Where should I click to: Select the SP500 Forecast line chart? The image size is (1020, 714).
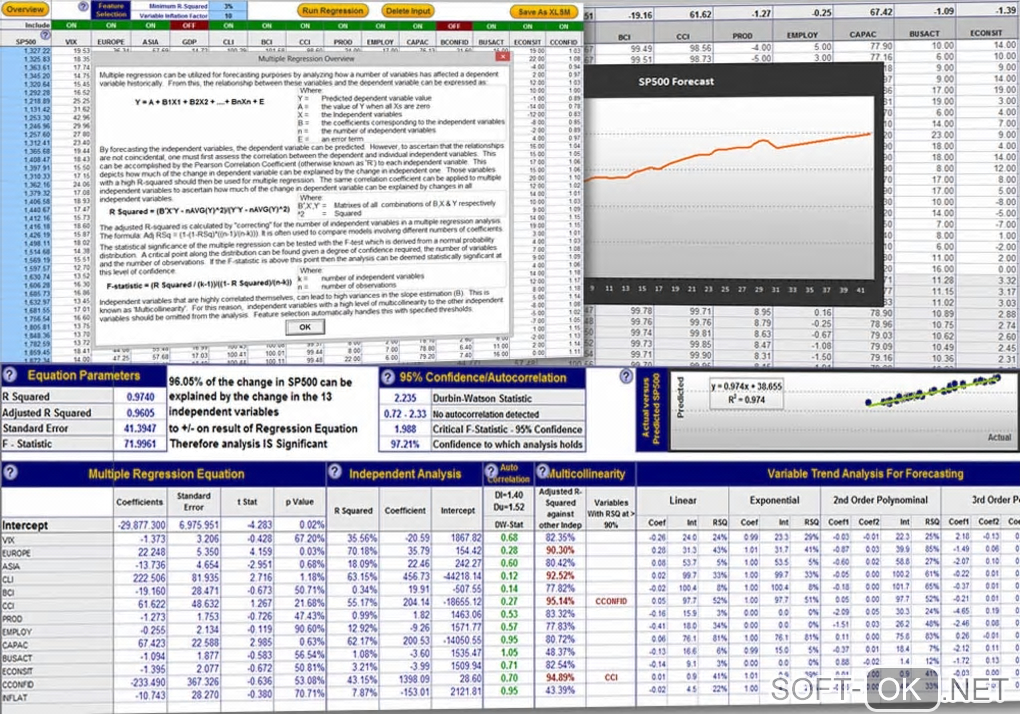pyautogui.click(x=735, y=187)
